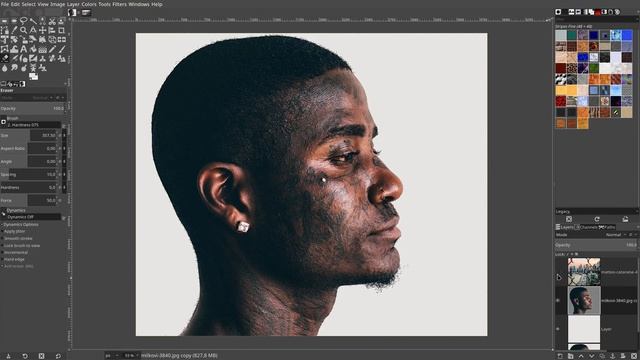640x360 pixels.
Task: Open the px unit dropdown
Action: (x=112, y=356)
